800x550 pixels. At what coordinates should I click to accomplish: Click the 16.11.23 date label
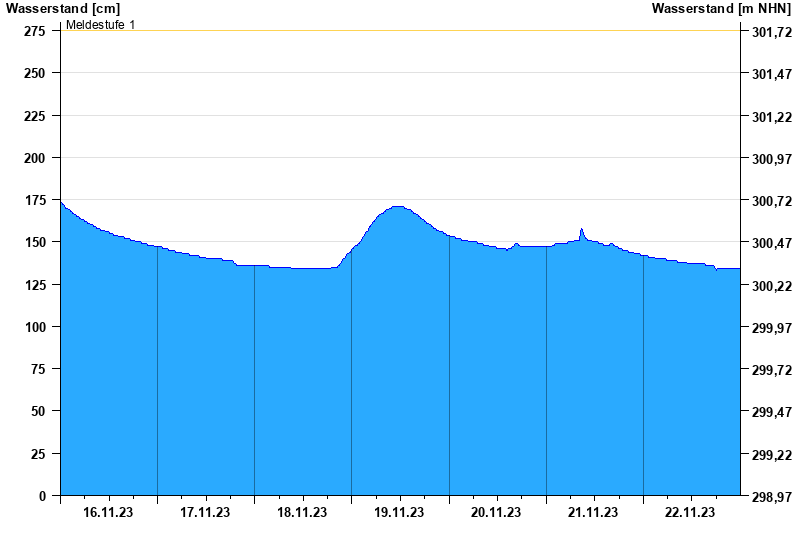pyautogui.click(x=108, y=512)
